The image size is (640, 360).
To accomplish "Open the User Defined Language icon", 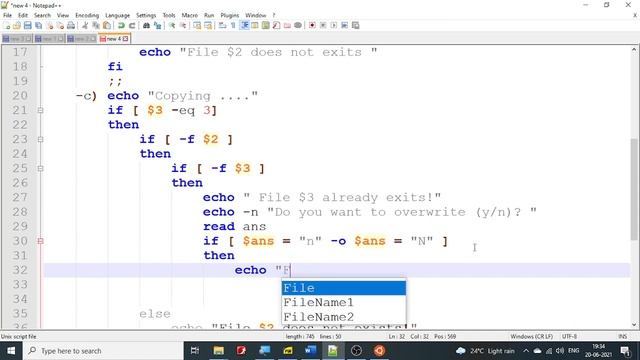I will point(254,25).
